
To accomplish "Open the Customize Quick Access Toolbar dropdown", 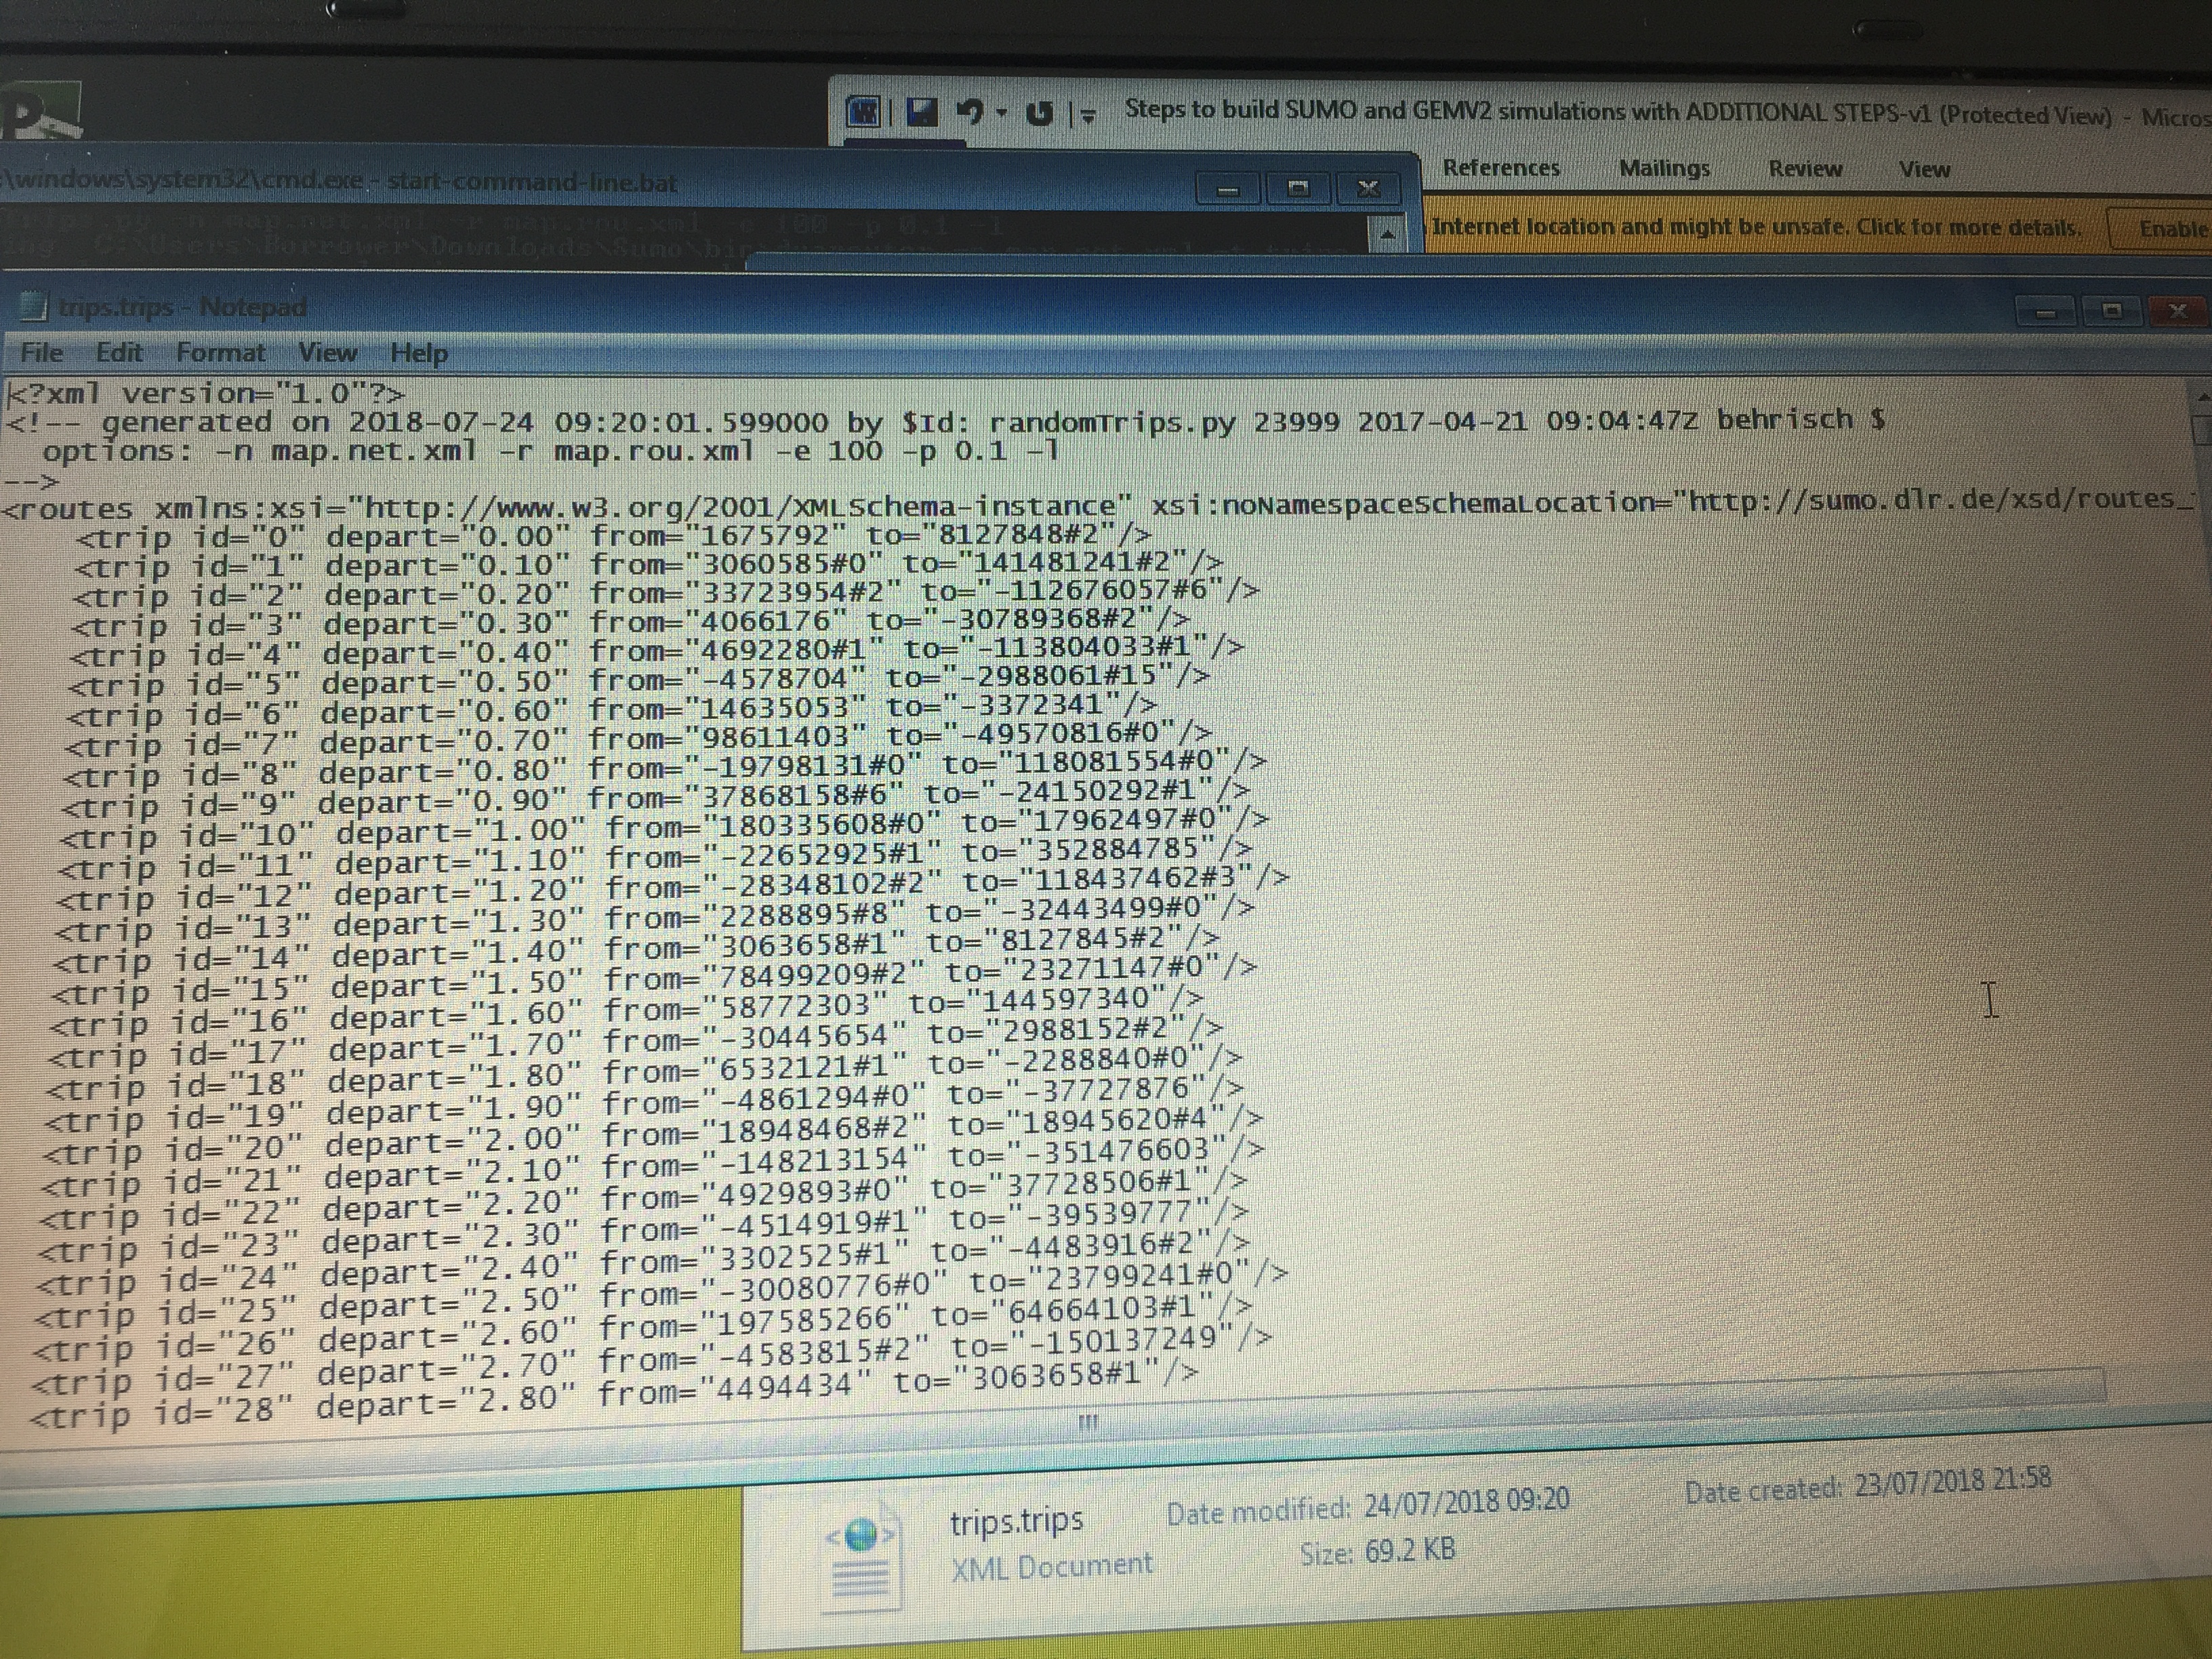I will pos(1088,116).
